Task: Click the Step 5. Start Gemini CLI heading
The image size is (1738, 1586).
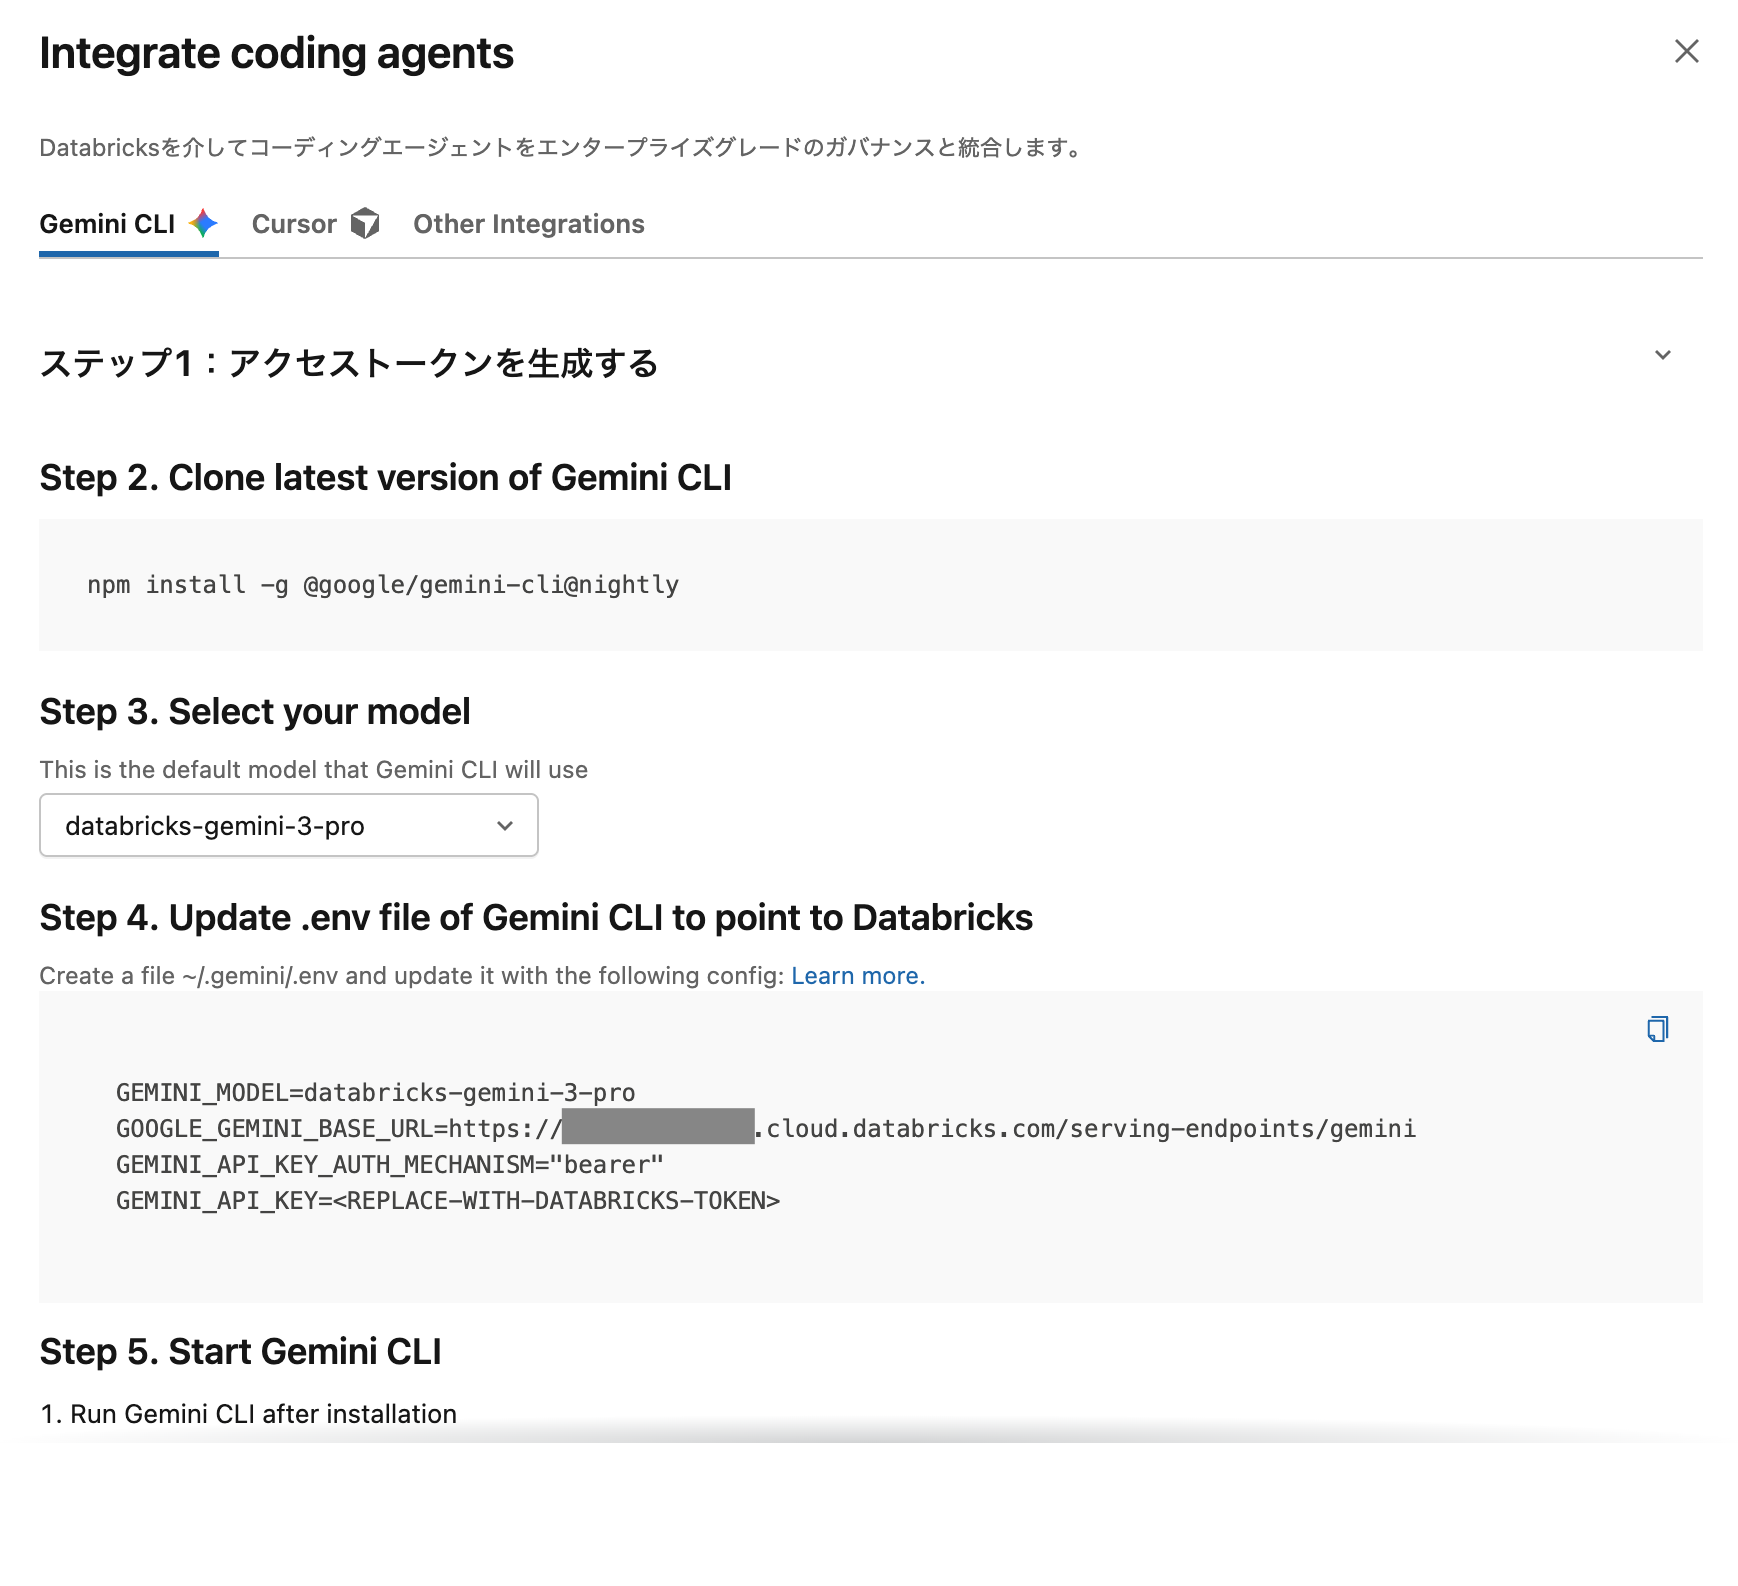Action: pos(241,1351)
